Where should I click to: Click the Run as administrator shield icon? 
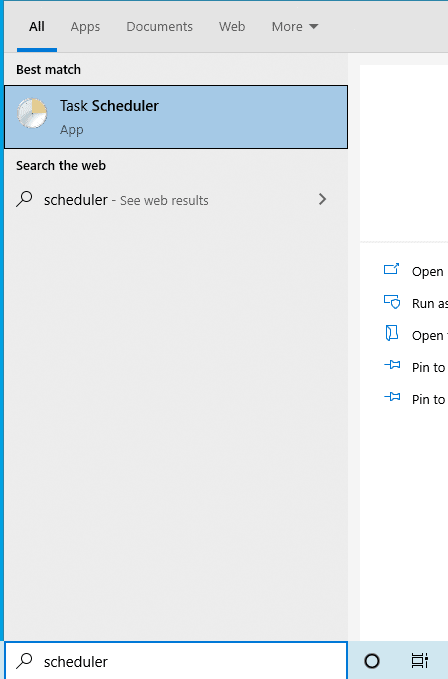[392, 302]
